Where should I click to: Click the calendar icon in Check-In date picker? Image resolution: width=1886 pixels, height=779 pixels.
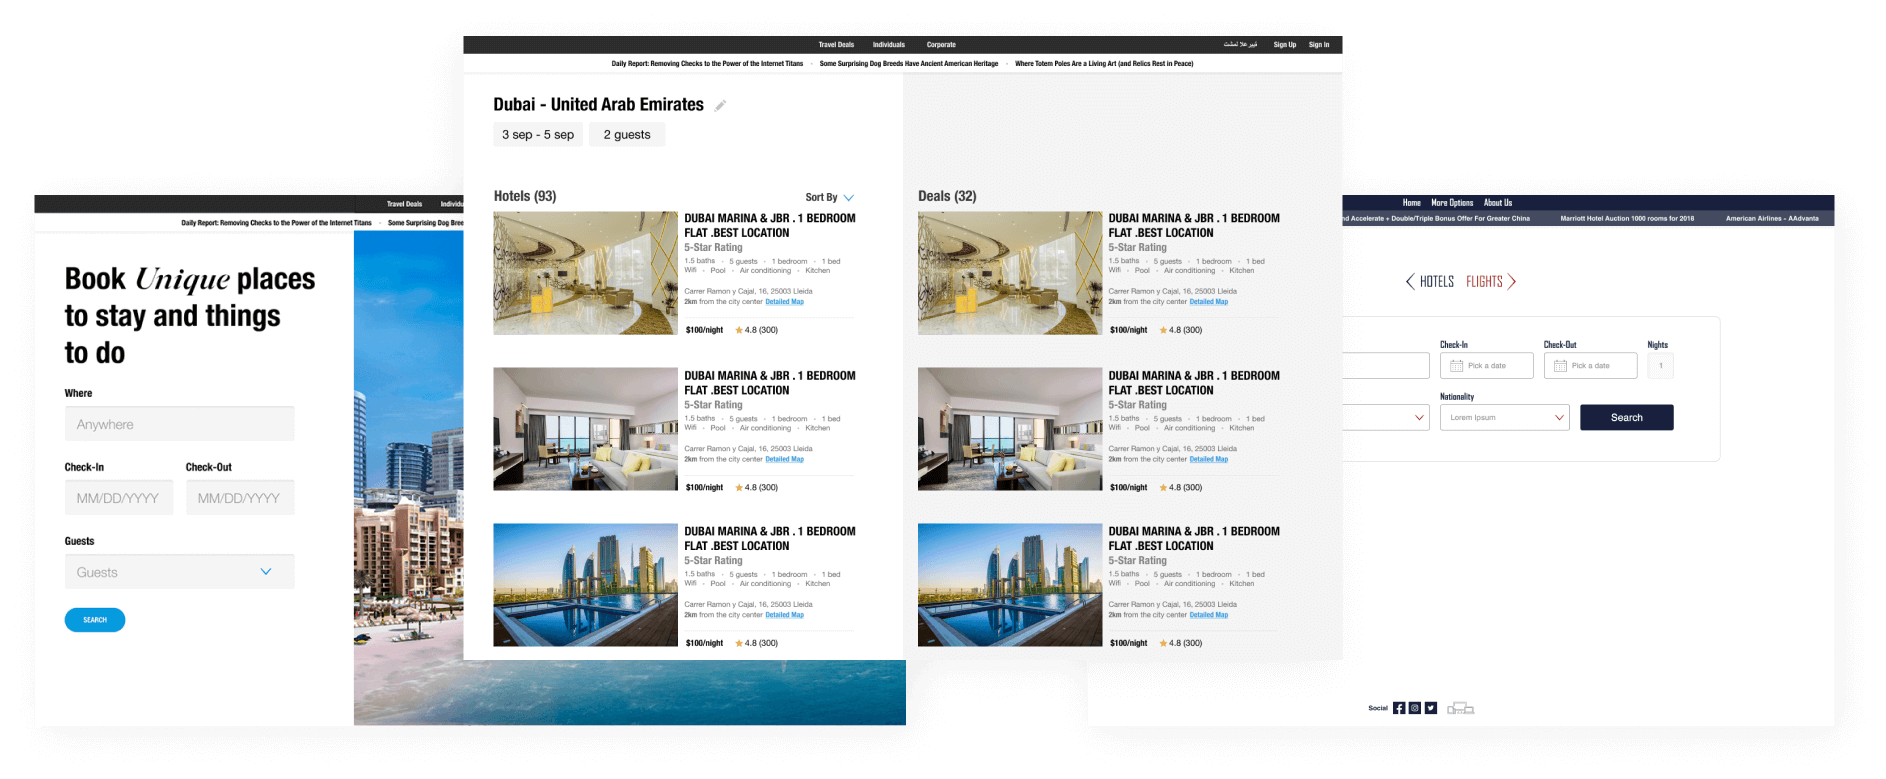click(1456, 366)
